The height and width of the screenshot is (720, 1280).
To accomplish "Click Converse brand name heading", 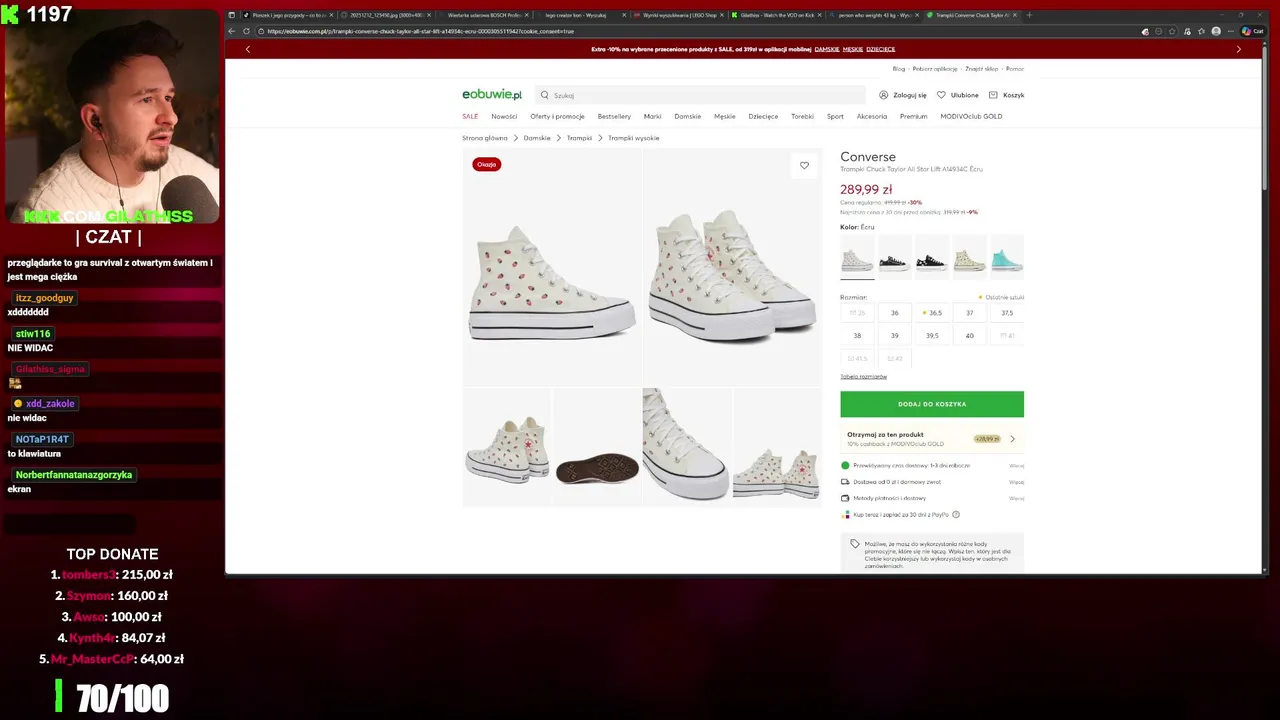I will click(x=868, y=157).
